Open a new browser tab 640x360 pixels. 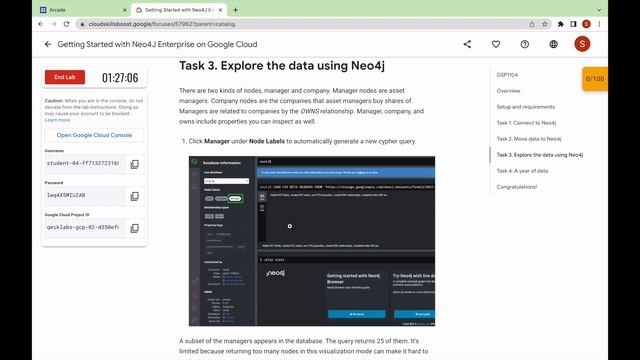point(236,10)
